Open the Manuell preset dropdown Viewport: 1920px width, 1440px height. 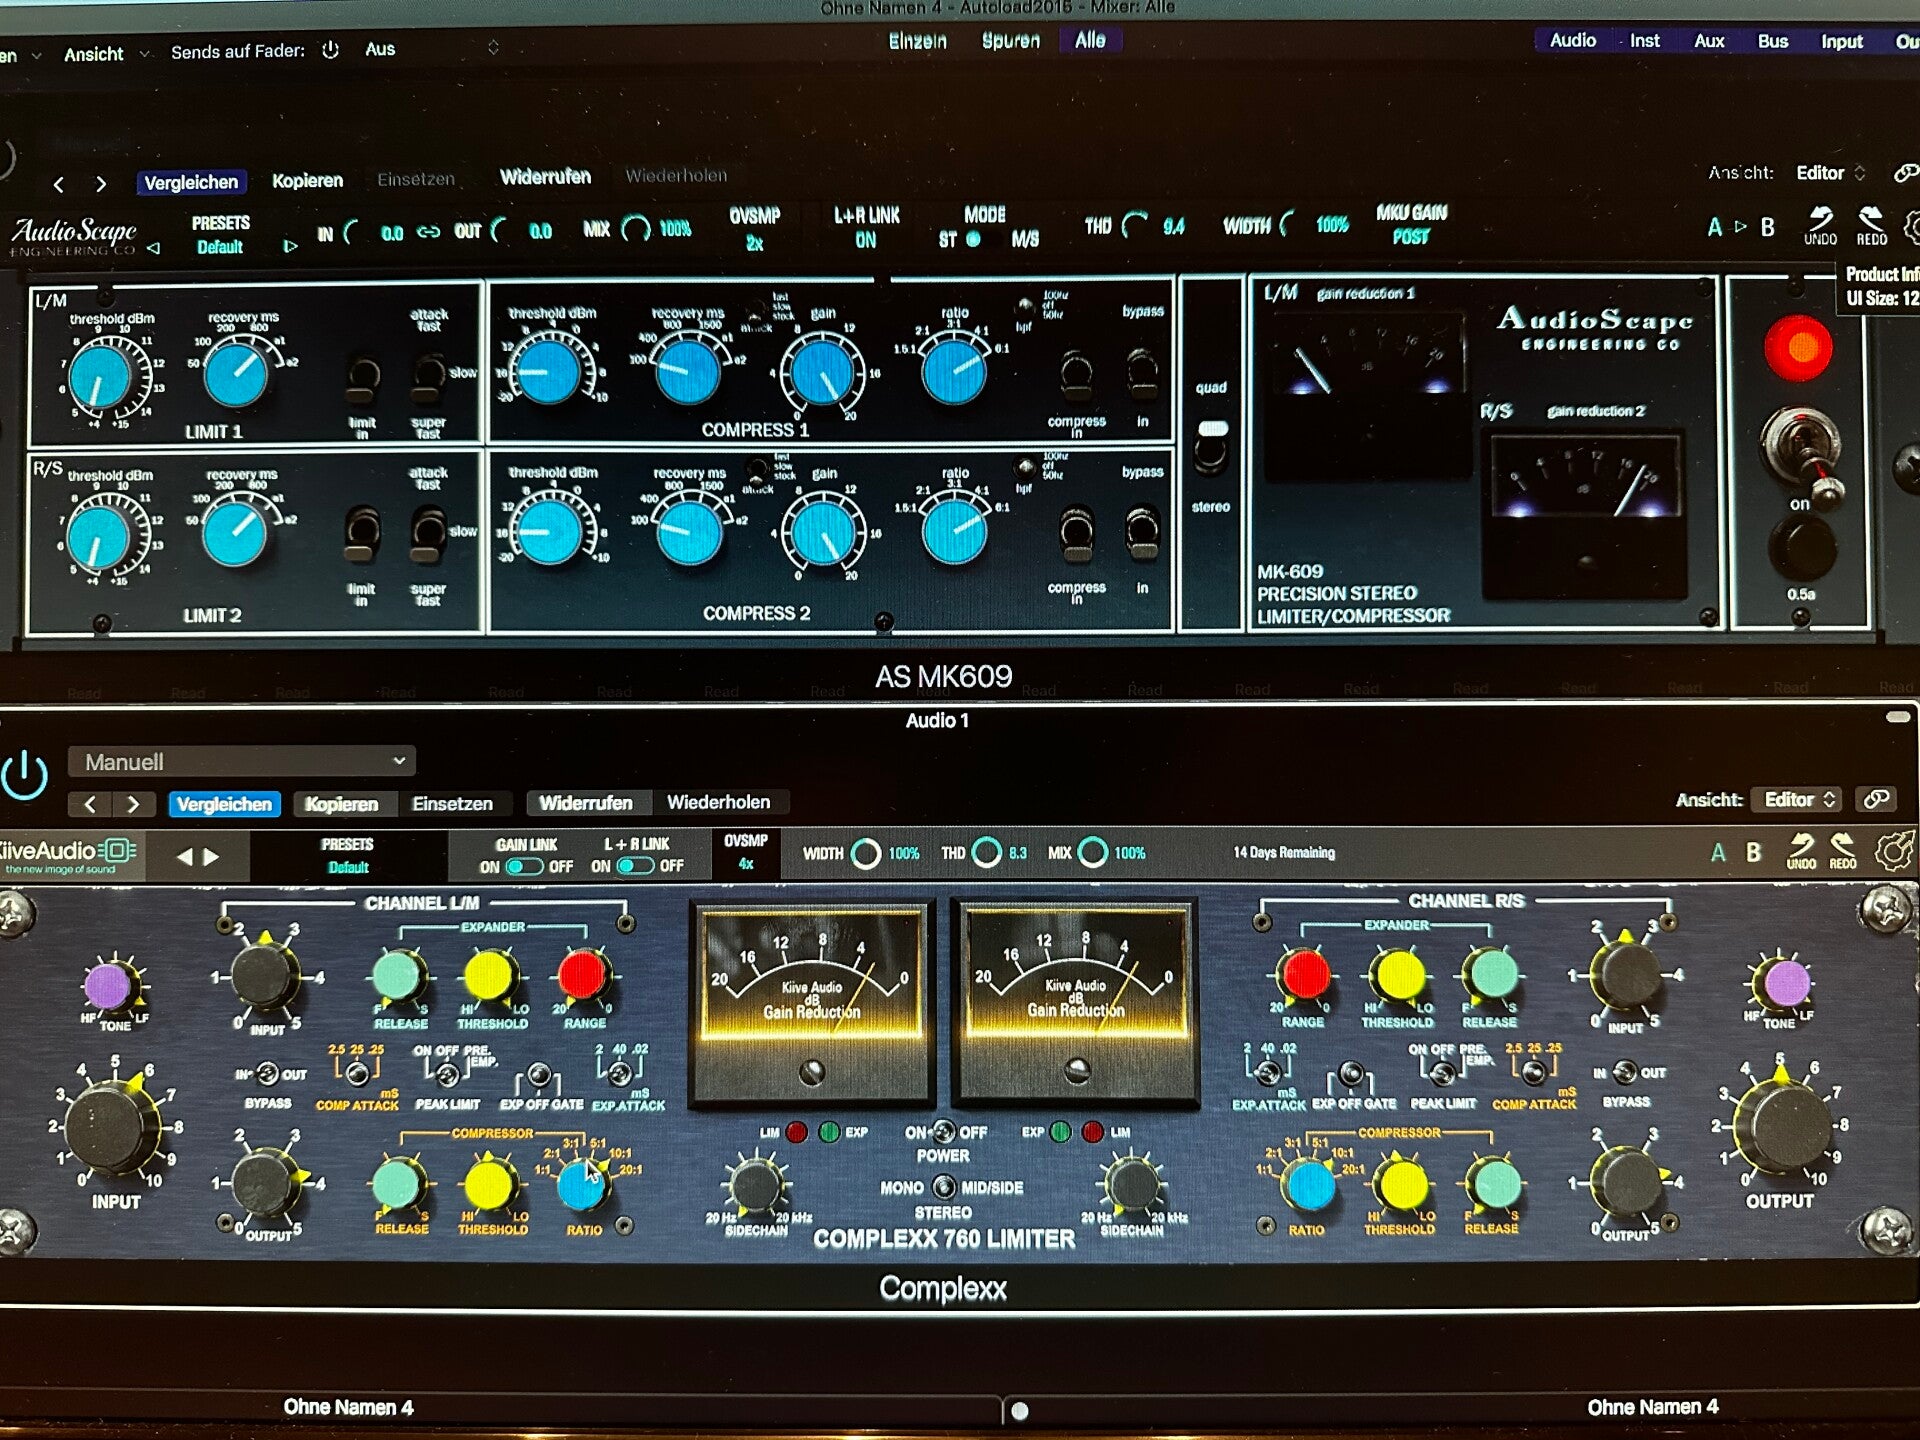pos(242,762)
